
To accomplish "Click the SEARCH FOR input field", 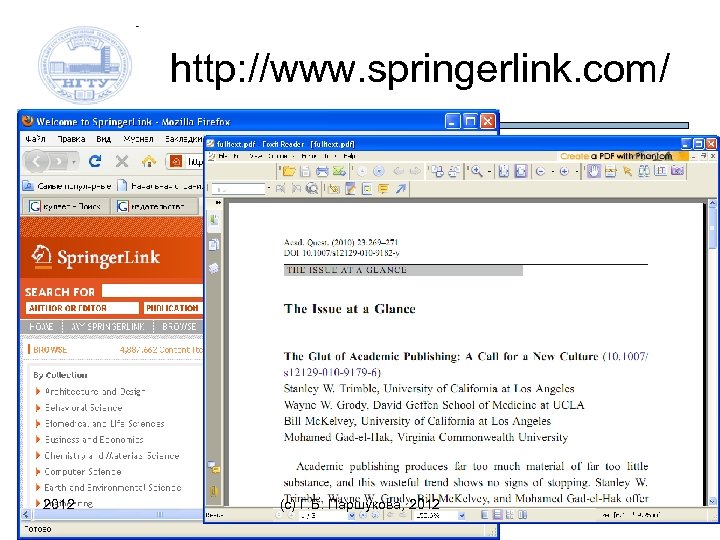I will click(x=152, y=291).
